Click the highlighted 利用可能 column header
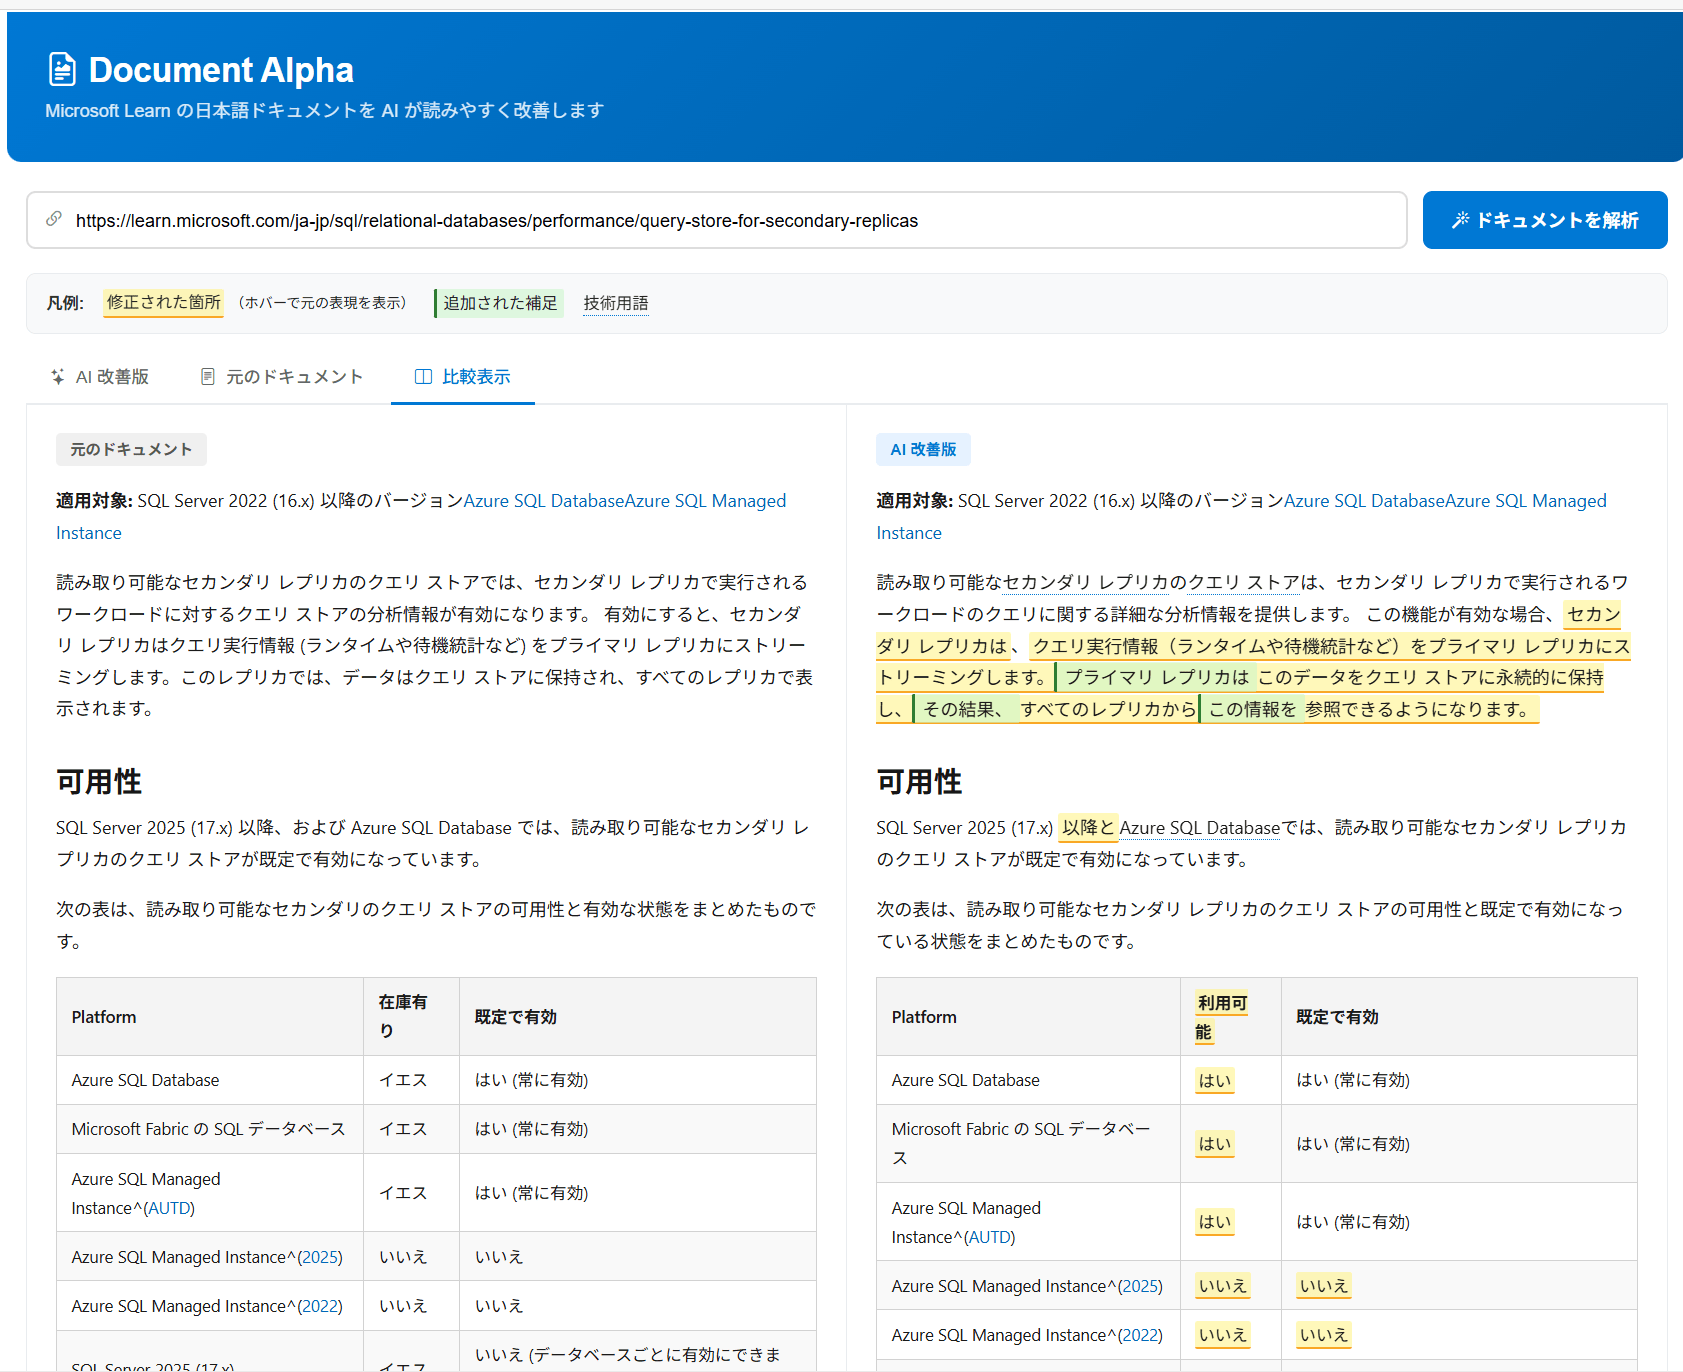Screen dimensions: 1683x1372 click(x=1222, y=1017)
